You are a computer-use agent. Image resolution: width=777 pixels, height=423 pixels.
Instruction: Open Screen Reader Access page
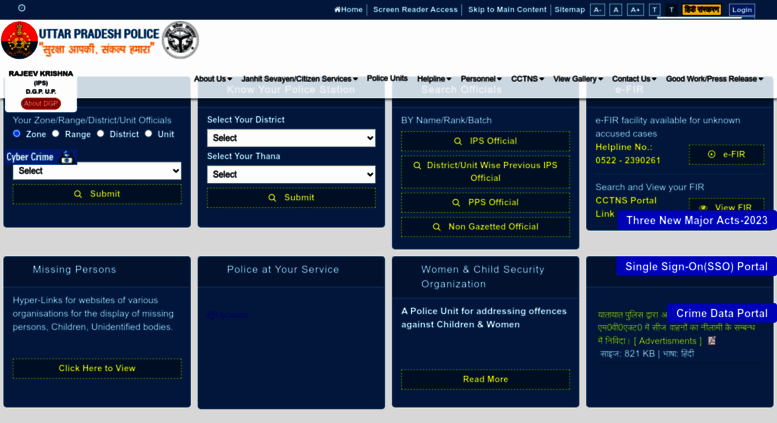tap(415, 9)
